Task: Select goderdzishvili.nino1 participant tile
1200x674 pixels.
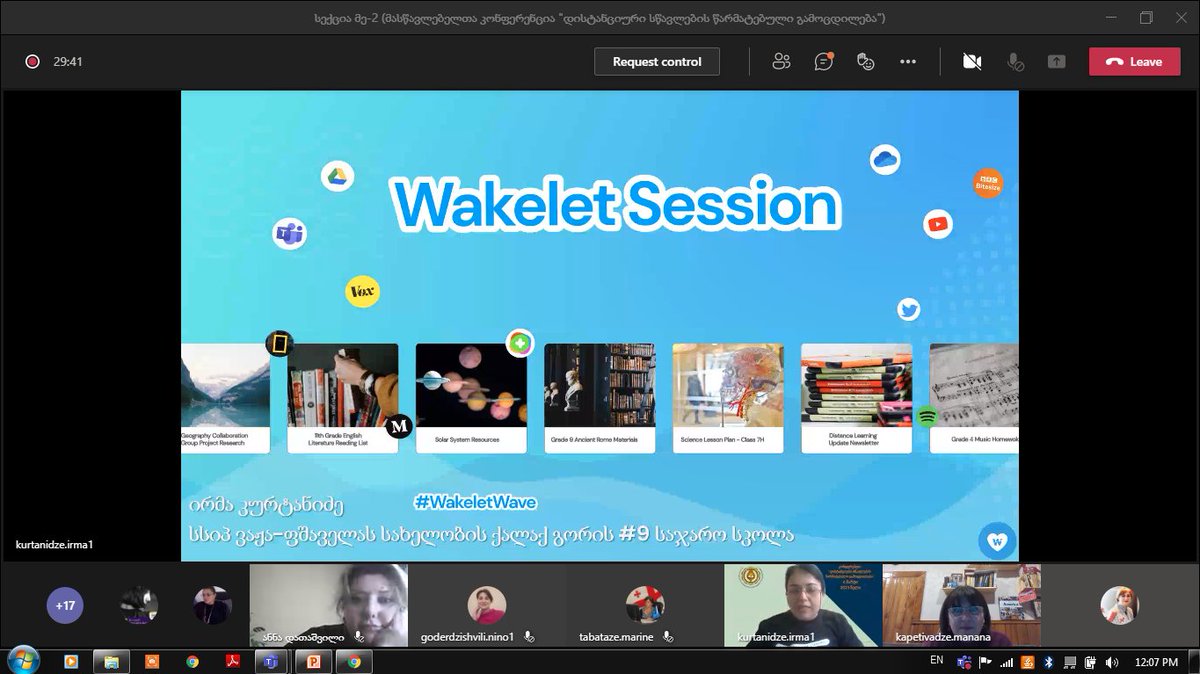Action: tap(486, 606)
